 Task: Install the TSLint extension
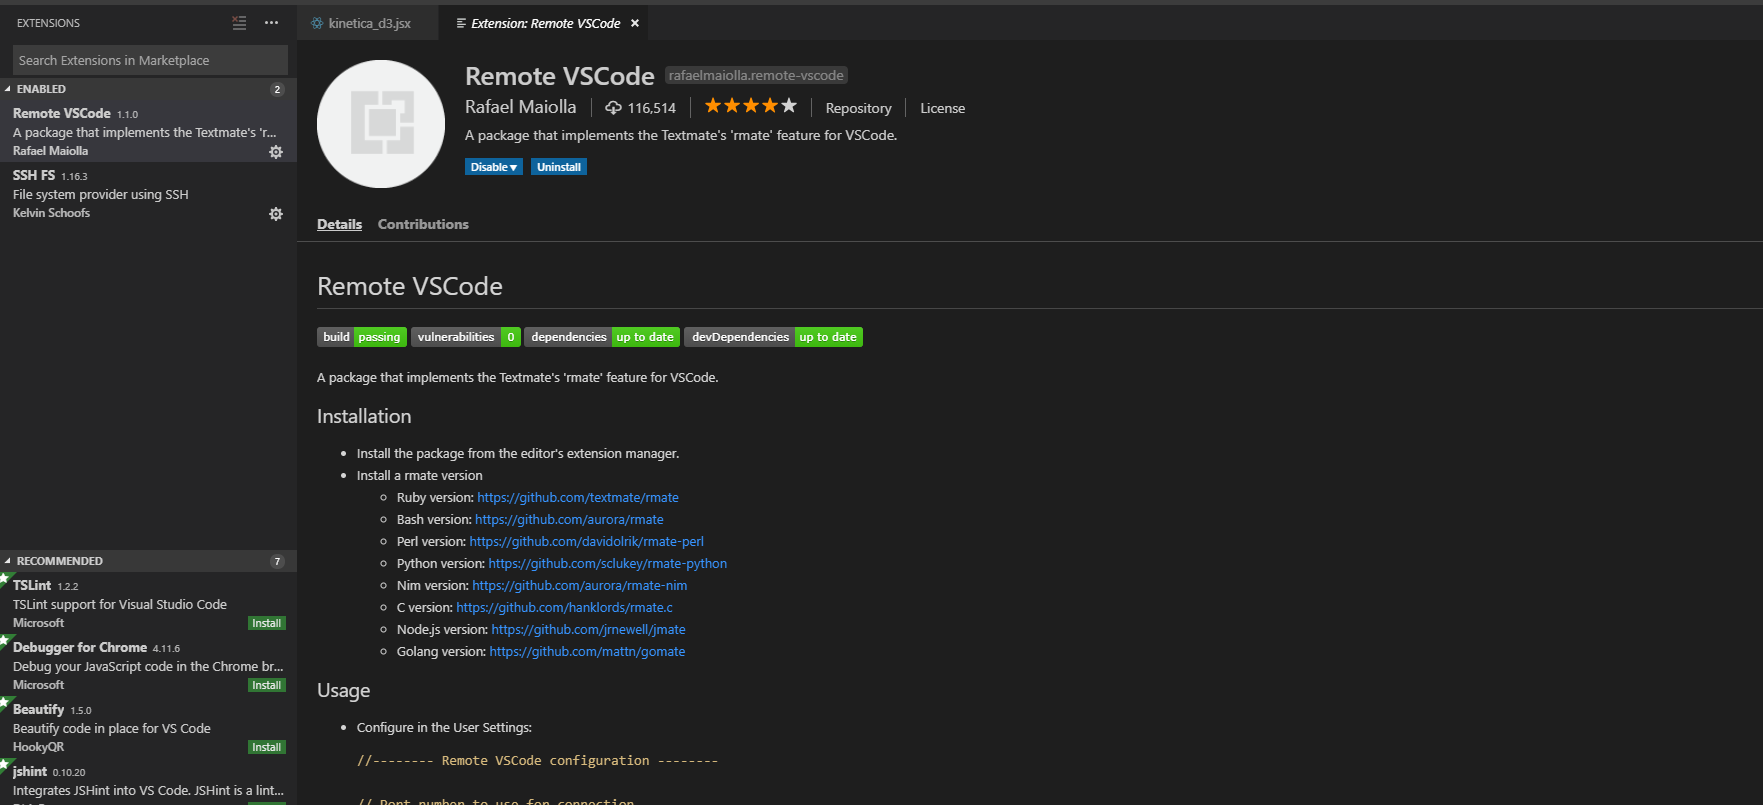(x=267, y=623)
